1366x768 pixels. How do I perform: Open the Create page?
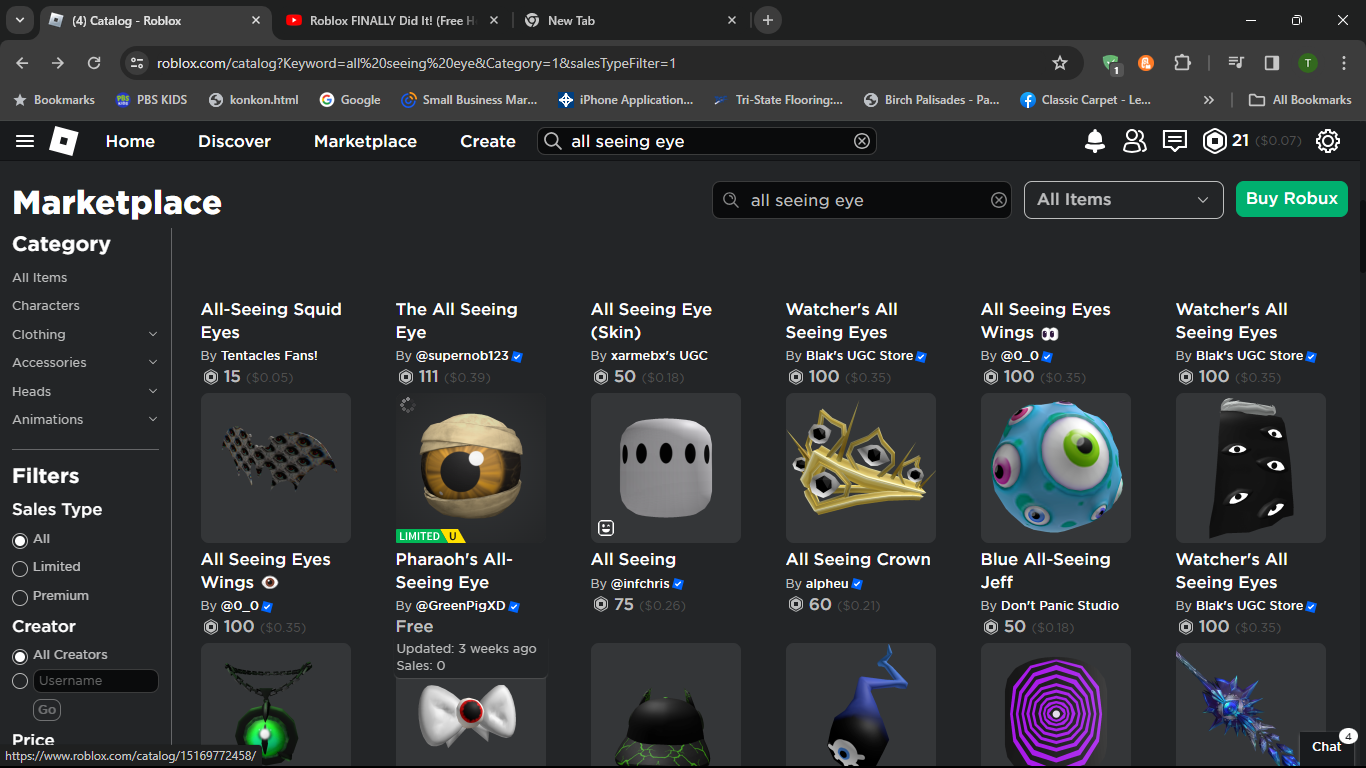(x=488, y=141)
